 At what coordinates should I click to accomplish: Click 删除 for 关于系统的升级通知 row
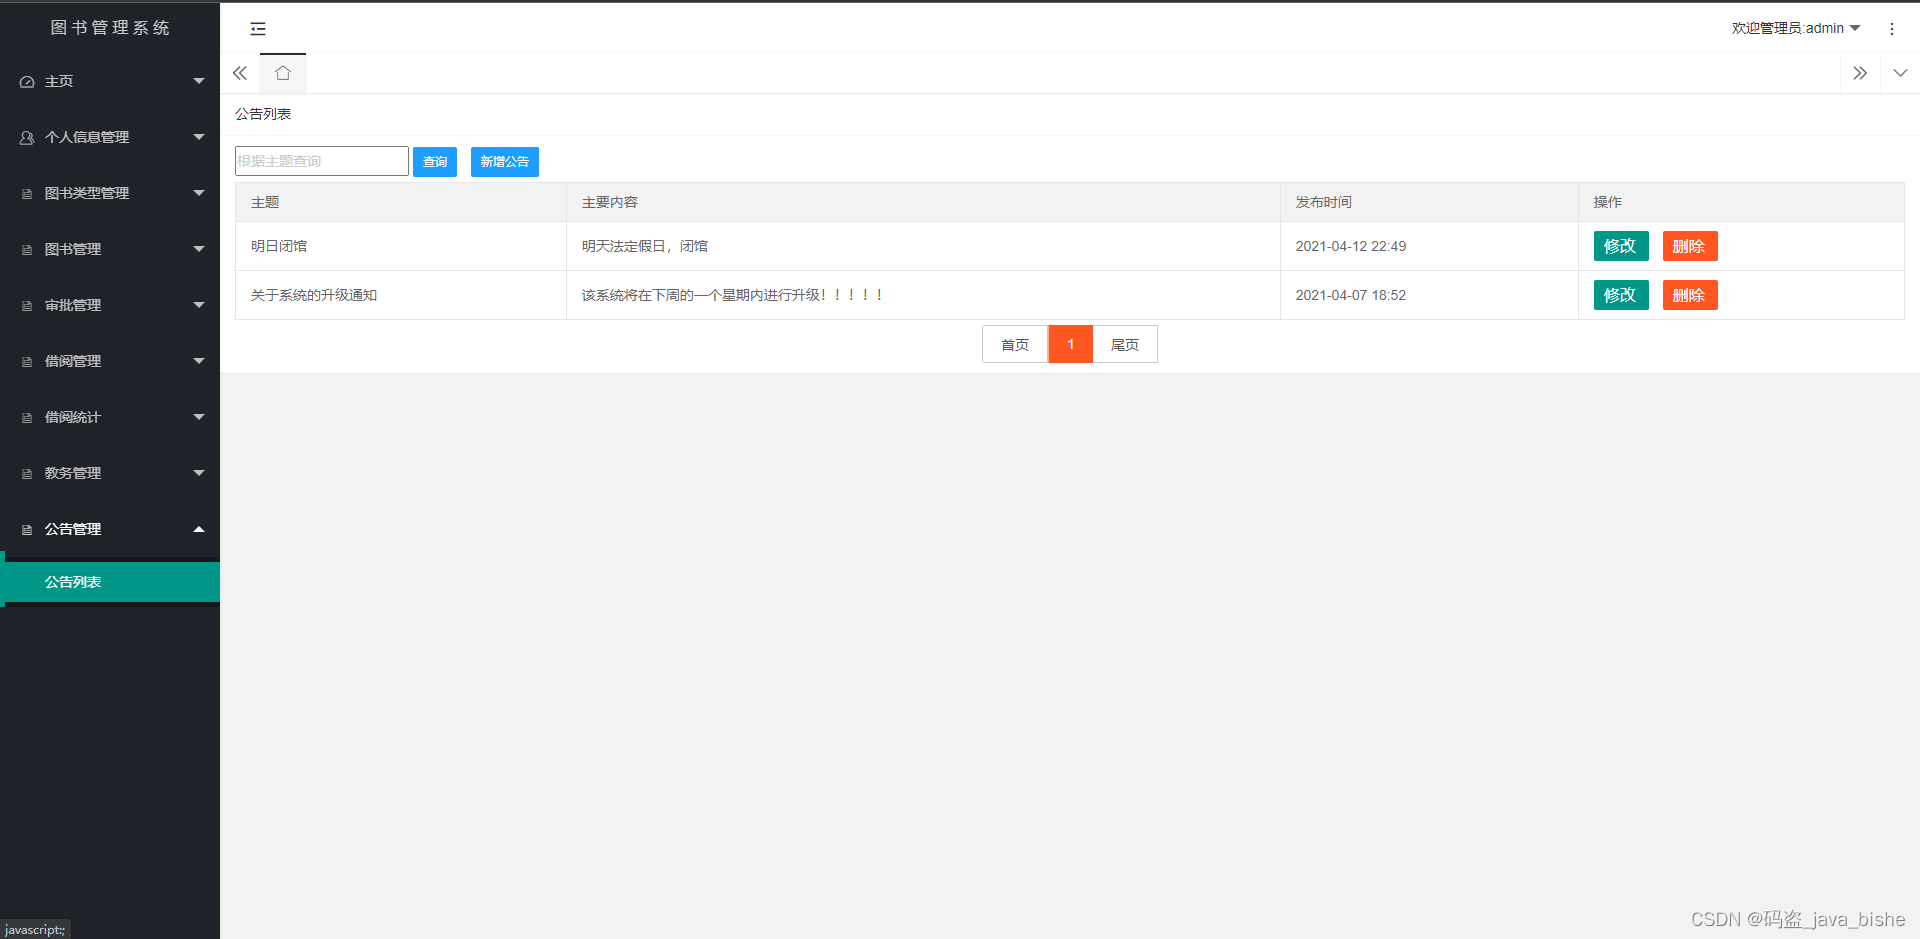pos(1690,295)
